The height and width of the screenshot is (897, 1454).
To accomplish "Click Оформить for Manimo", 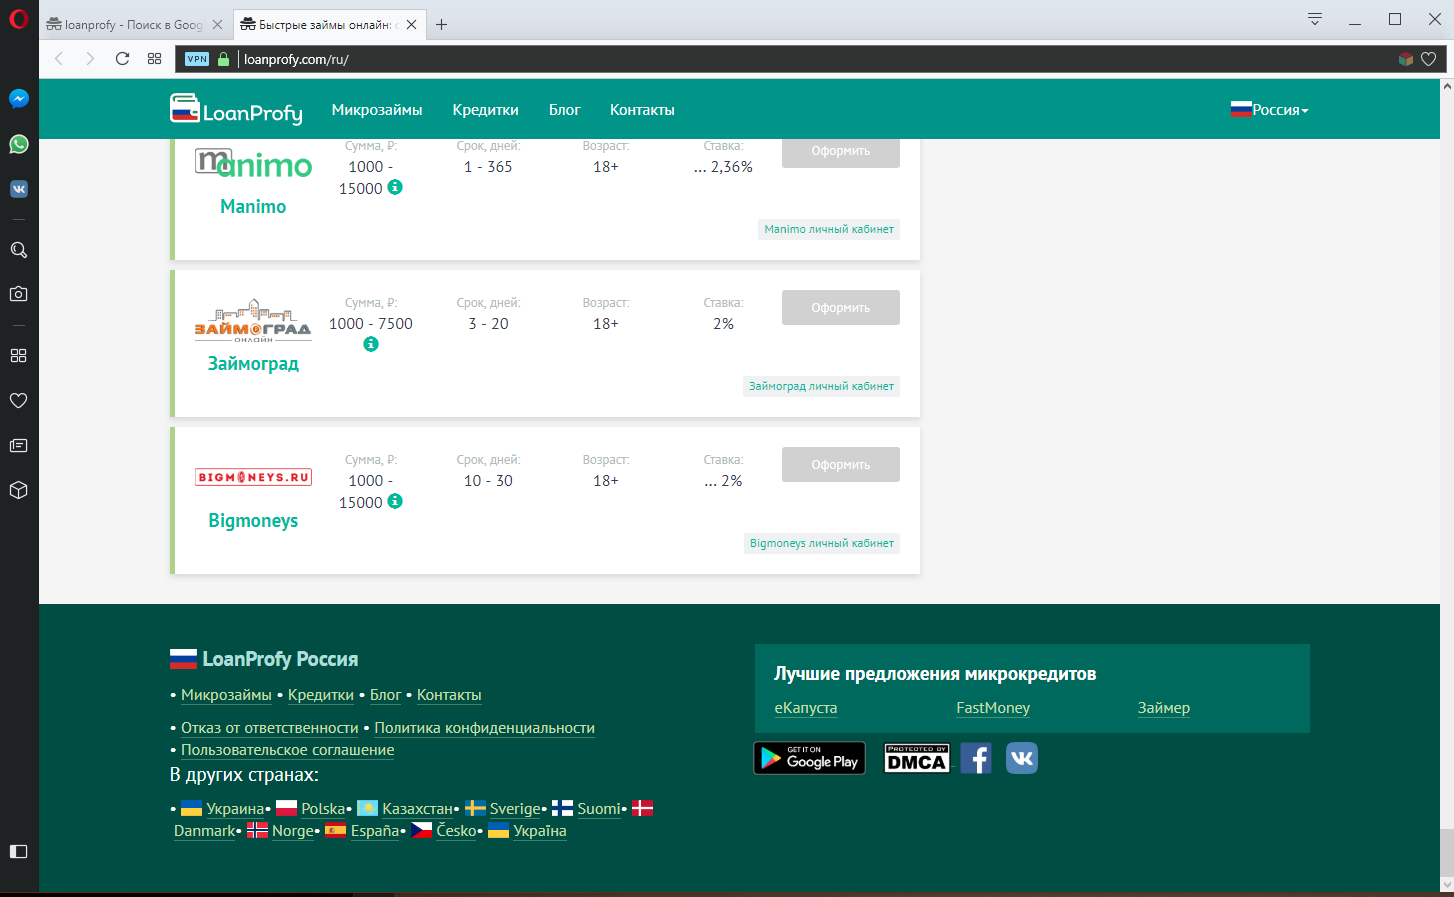I will 841,153.
